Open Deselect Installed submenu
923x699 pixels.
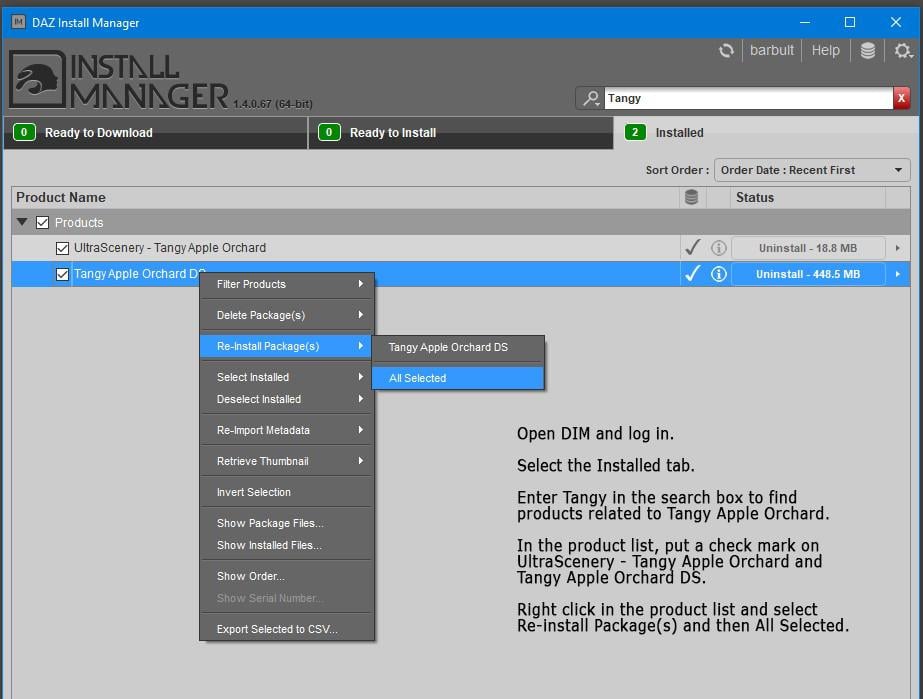tap(287, 399)
